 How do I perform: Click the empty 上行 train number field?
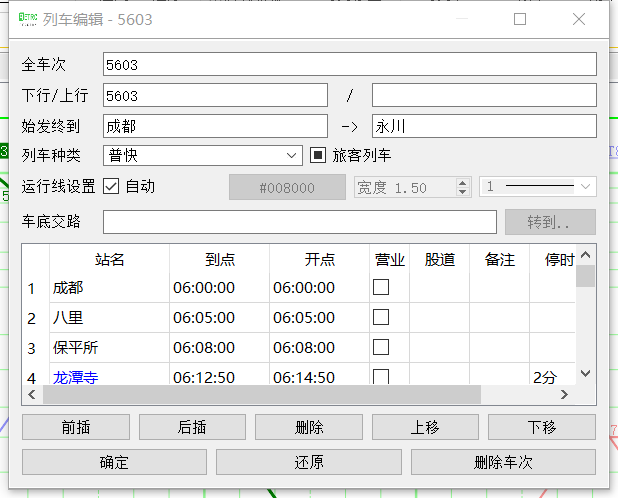coord(484,95)
